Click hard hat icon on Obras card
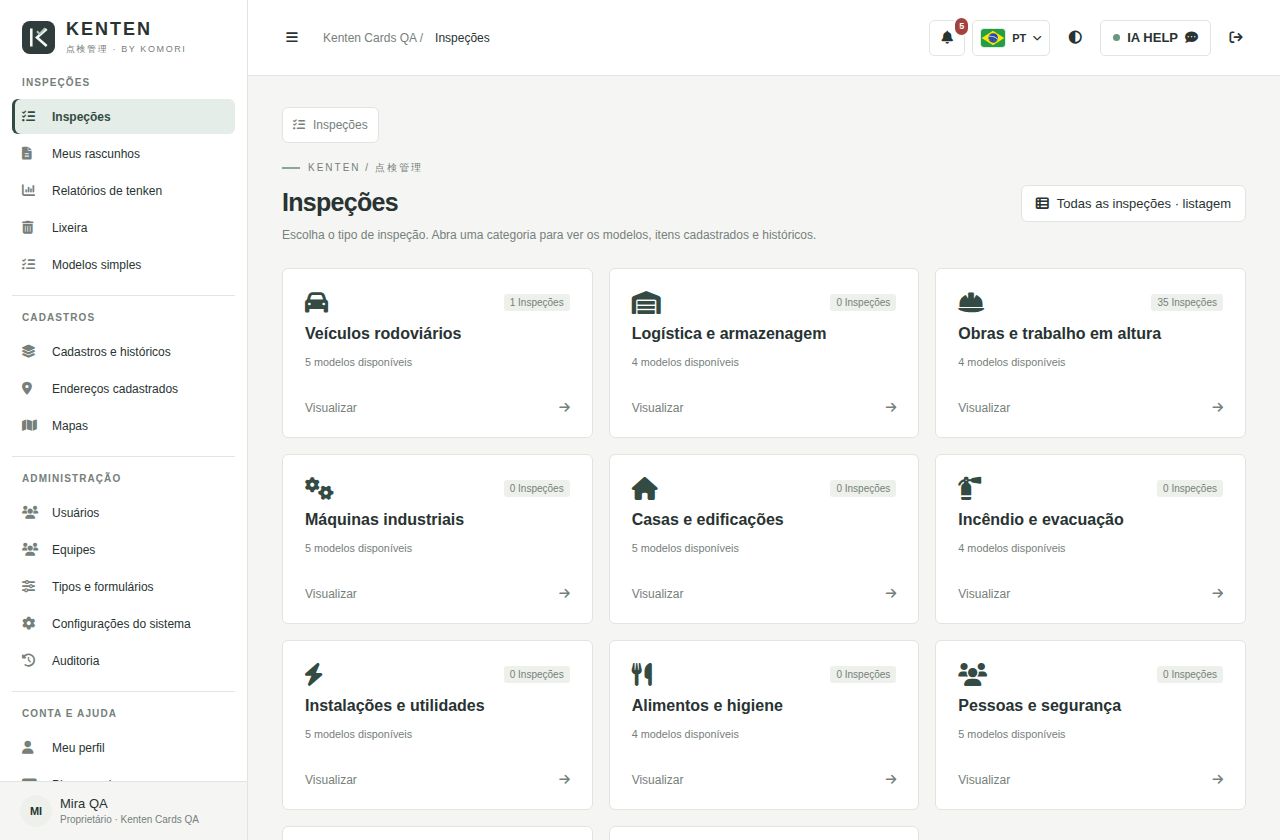 971,302
